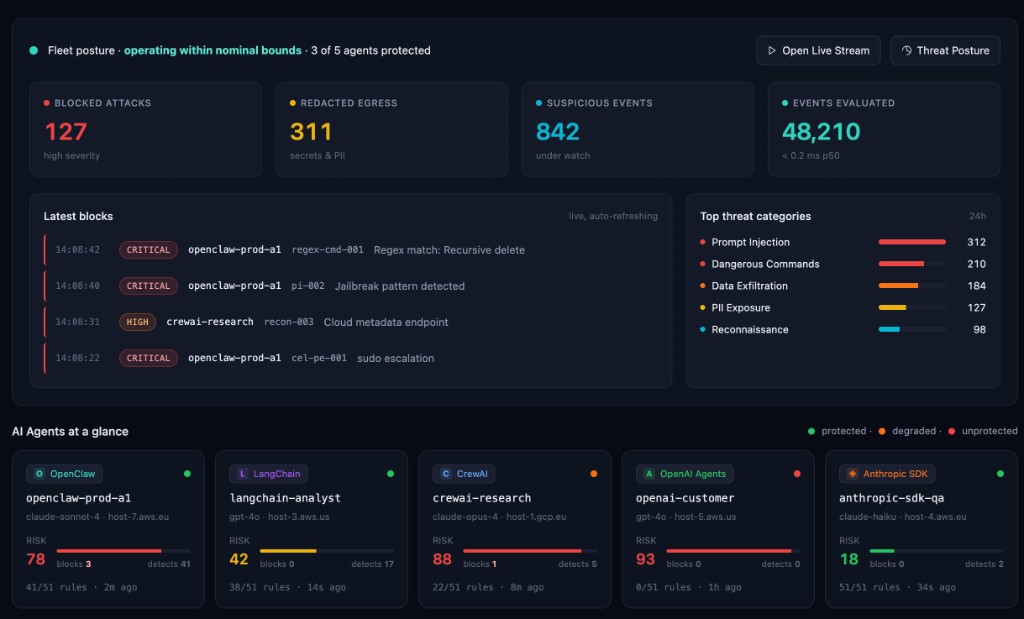
Task: Click the OpenAI Agents badge icon
Action: [648, 473]
